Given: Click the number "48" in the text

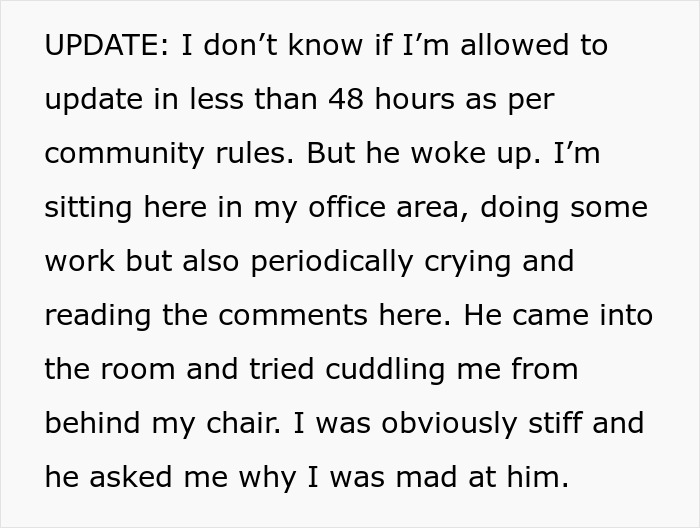Looking at the screenshot, I should coord(346,99).
